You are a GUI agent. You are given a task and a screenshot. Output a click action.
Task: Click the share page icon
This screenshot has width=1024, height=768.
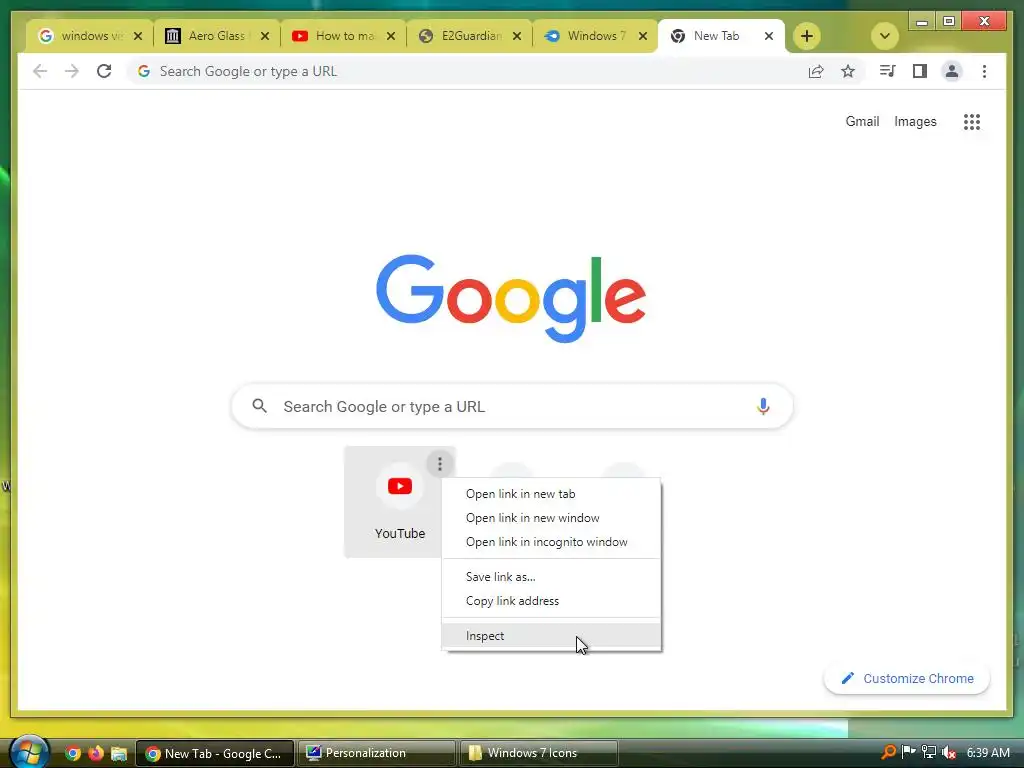coord(816,71)
